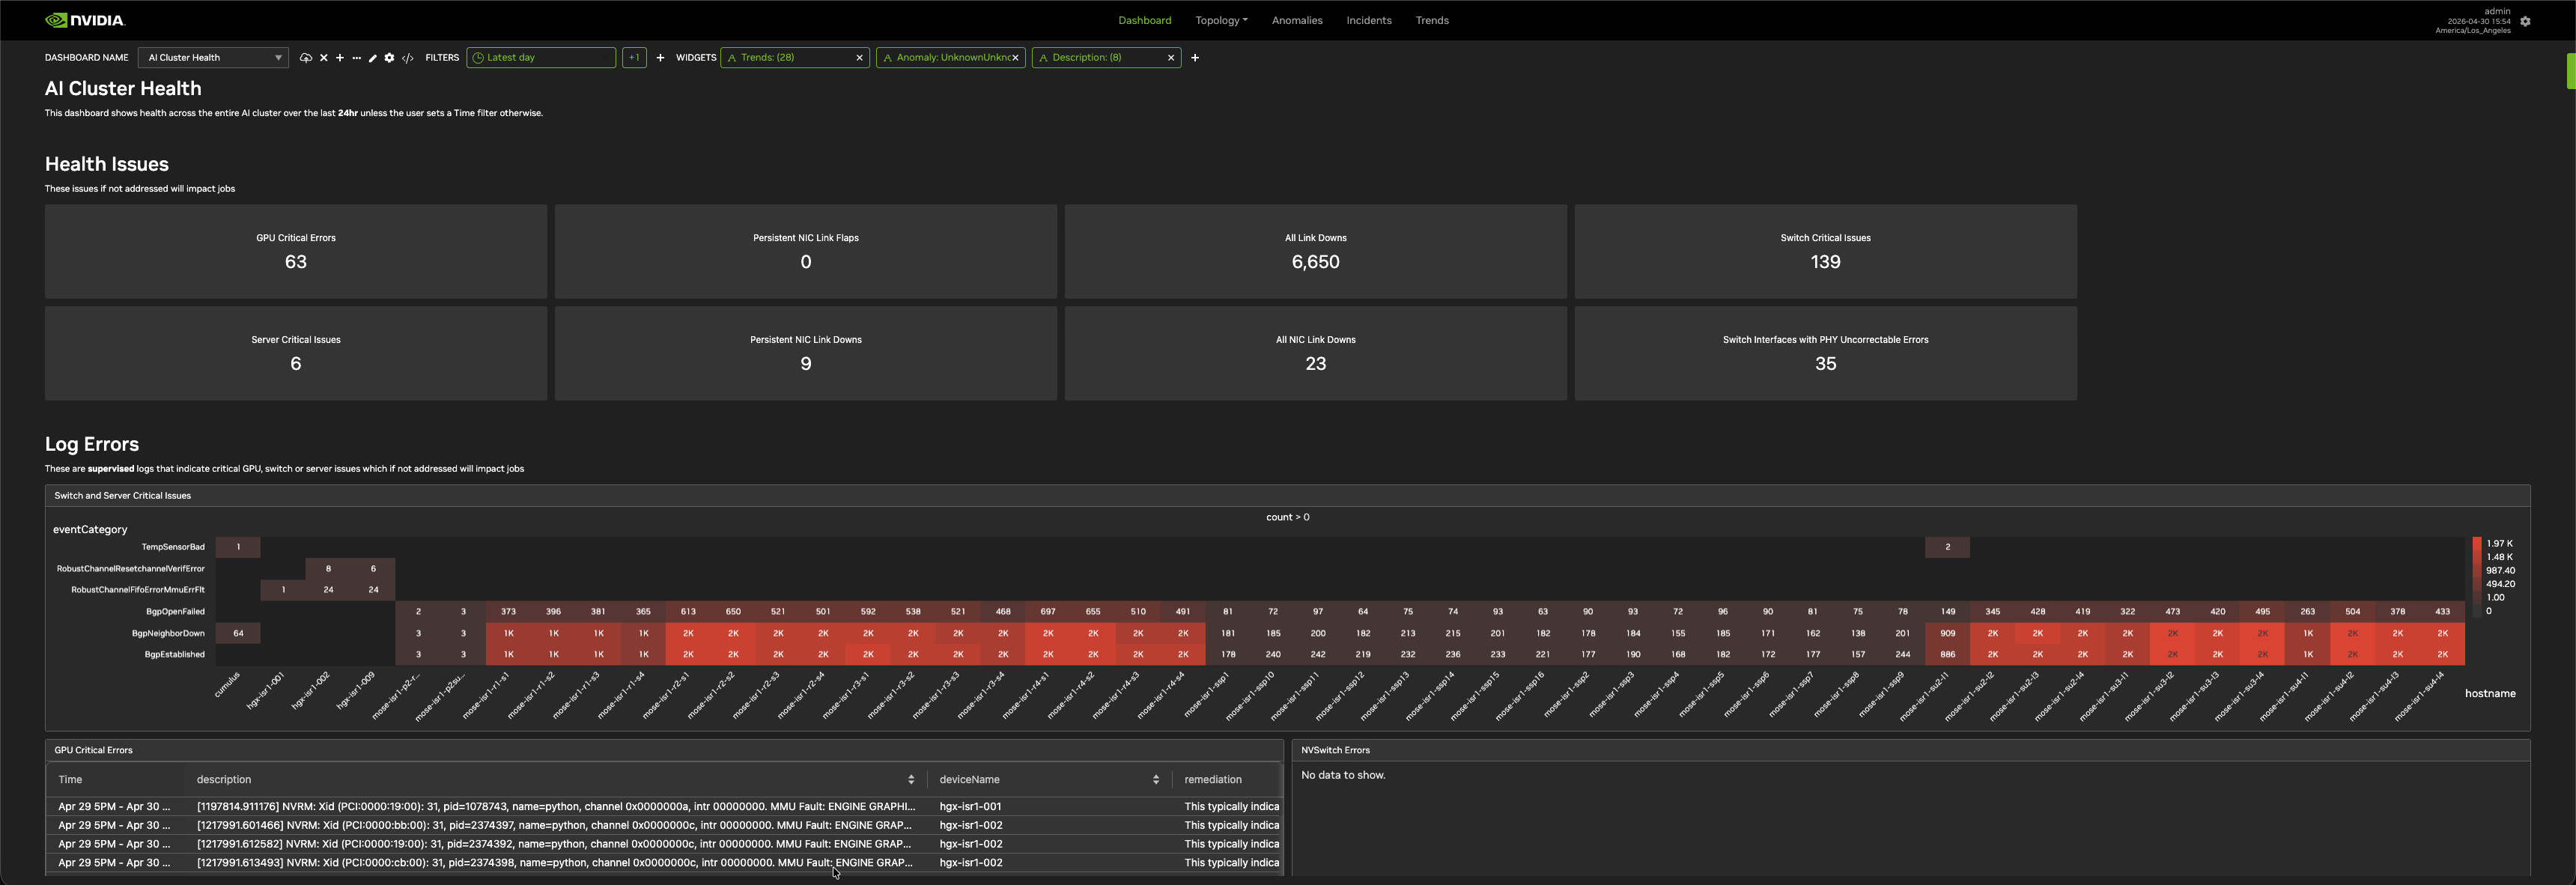Go to the Dashboard tab
The height and width of the screenshot is (885, 2576).
point(1144,20)
